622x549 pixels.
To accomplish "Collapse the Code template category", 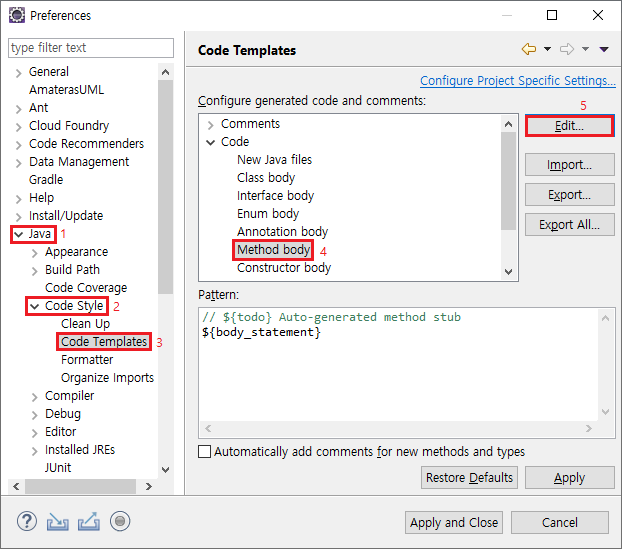I will [x=210, y=142].
